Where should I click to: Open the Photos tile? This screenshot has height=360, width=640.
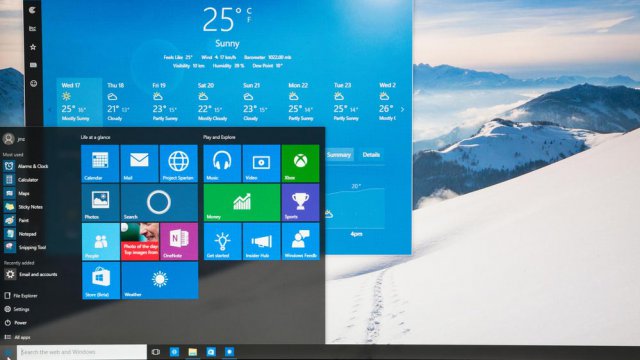click(x=100, y=202)
